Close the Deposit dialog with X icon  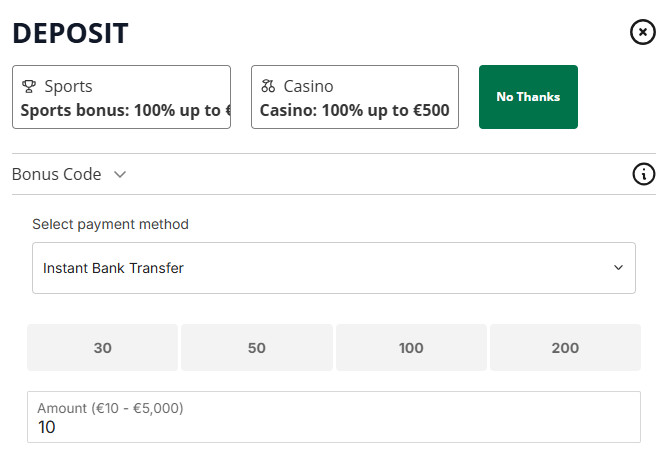[643, 32]
